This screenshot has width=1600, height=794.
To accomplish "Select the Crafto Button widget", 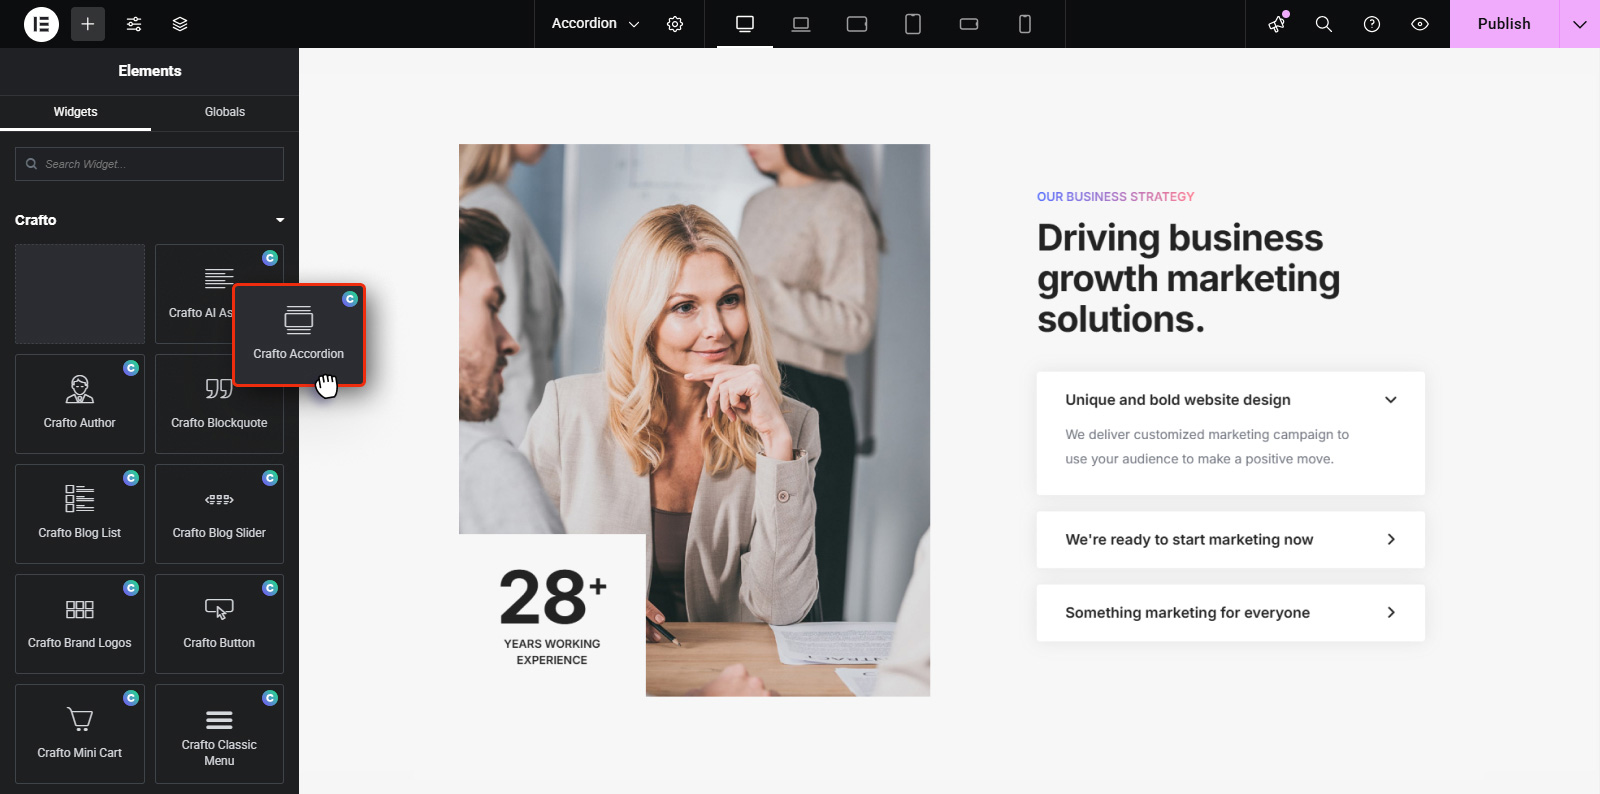I will coord(219,624).
